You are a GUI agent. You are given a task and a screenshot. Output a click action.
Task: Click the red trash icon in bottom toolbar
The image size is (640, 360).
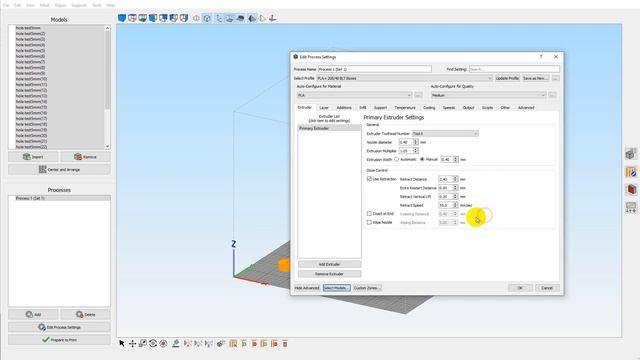[x=285, y=344]
